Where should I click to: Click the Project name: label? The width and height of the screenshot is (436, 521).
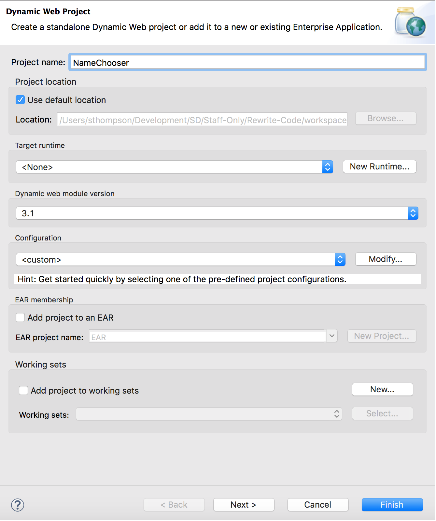[38, 62]
